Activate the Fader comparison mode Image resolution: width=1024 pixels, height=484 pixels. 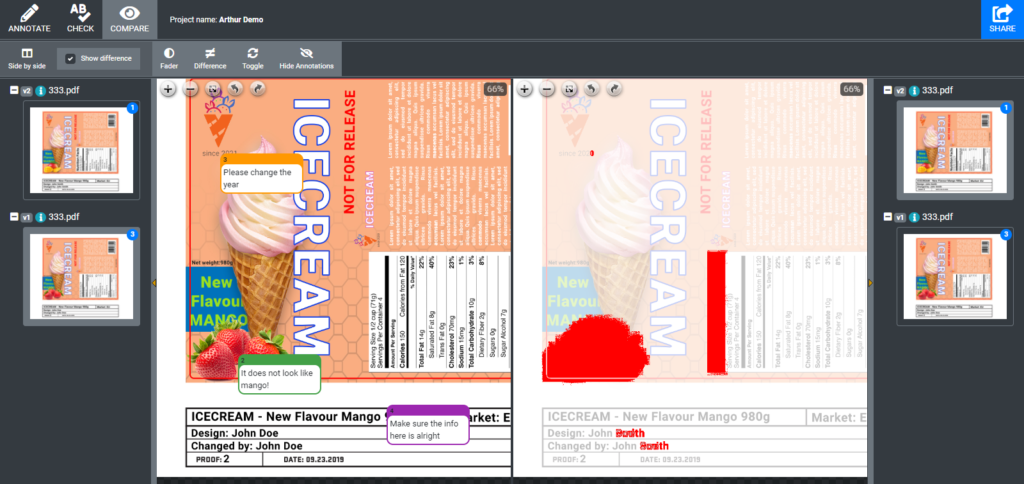(169, 59)
